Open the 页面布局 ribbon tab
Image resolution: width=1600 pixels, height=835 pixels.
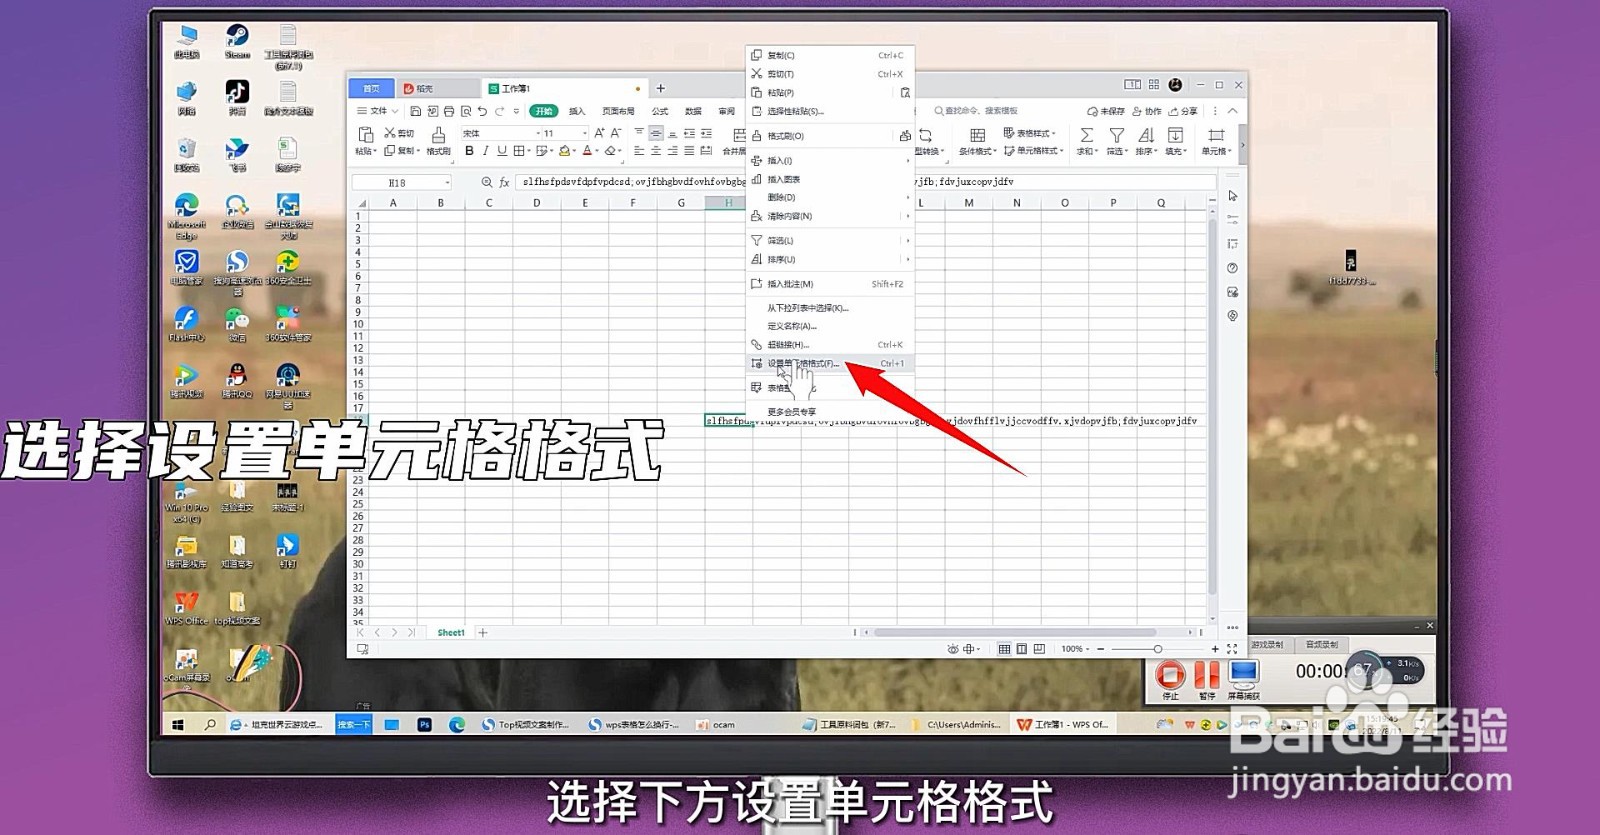(x=618, y=111)
